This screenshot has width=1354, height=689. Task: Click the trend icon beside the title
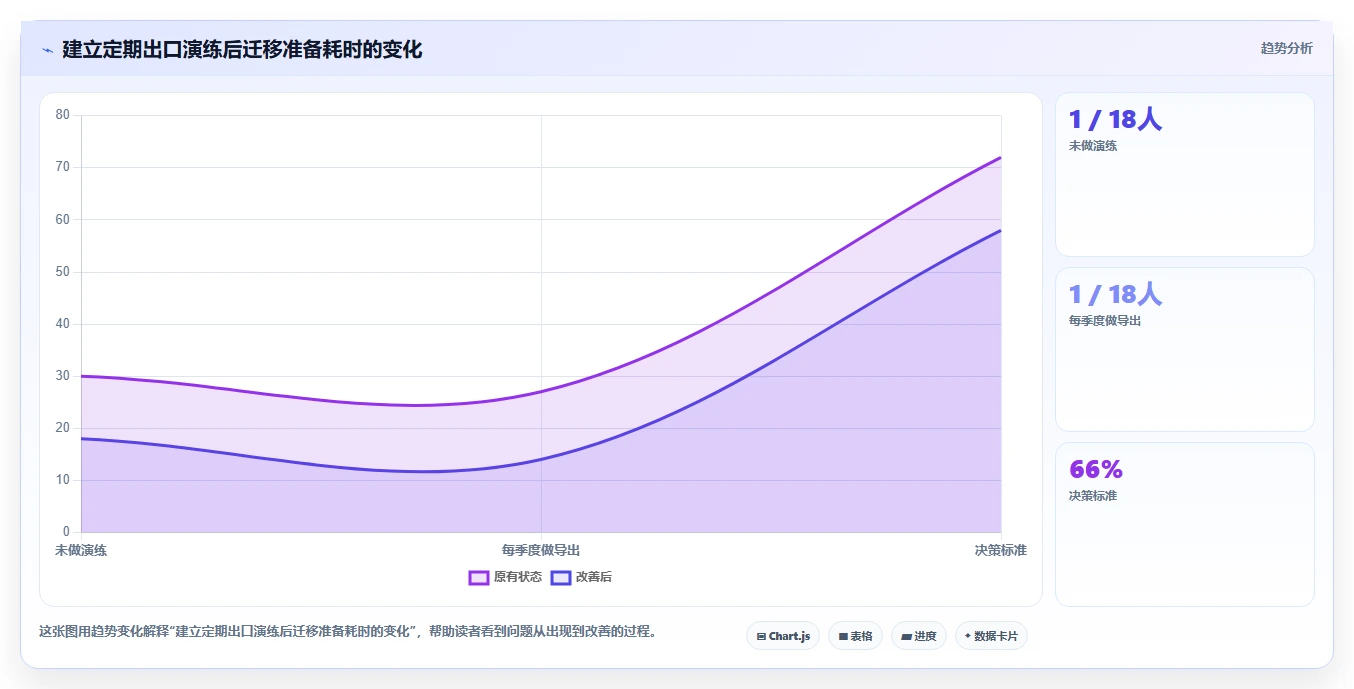pyautogui.click(x=47, y=50)
